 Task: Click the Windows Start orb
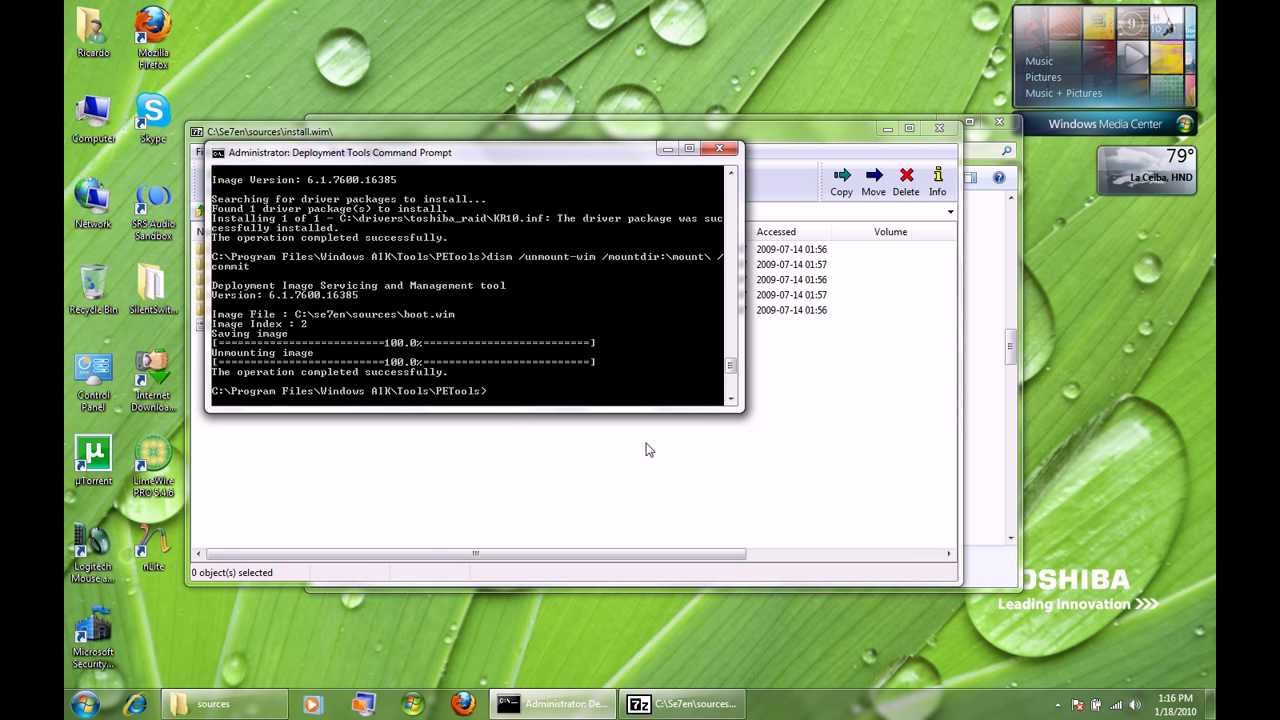(x=85, y=704)
